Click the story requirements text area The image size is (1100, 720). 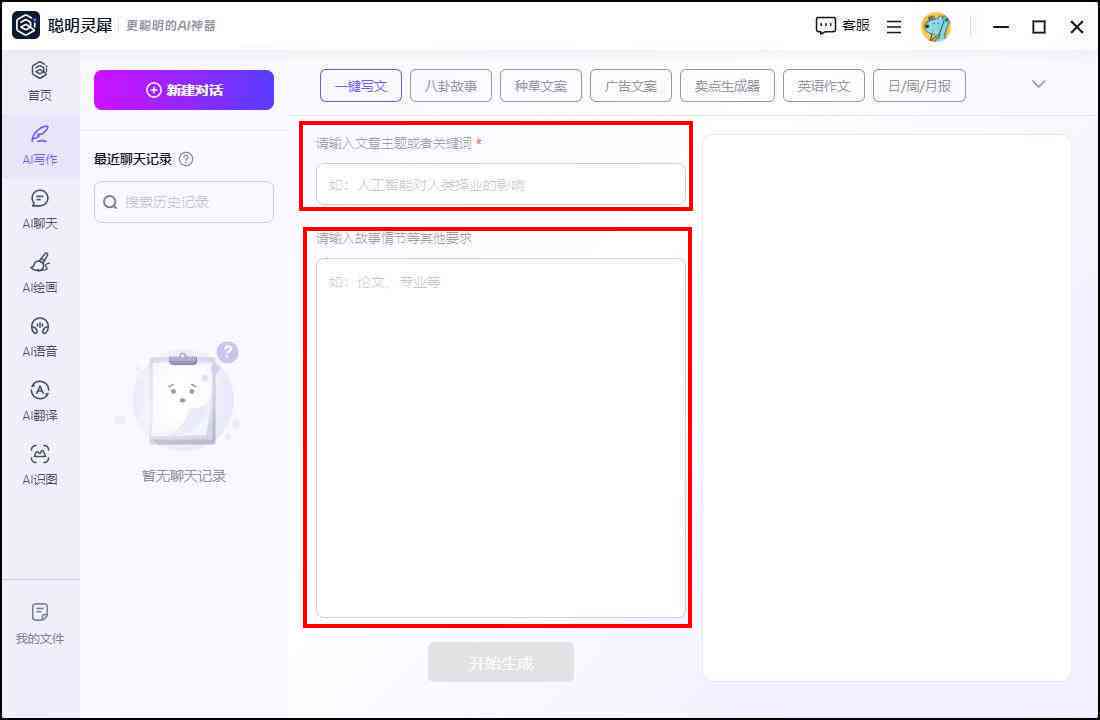pos(501,438)
